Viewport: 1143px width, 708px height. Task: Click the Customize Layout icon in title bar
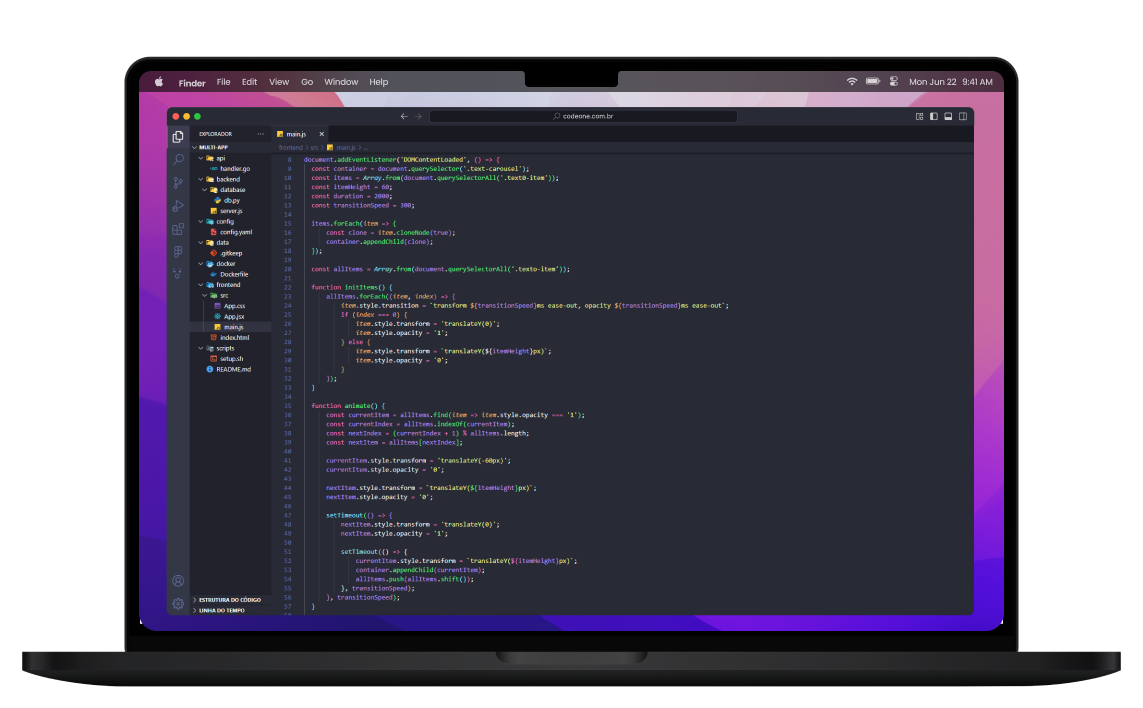click(919, 116)
